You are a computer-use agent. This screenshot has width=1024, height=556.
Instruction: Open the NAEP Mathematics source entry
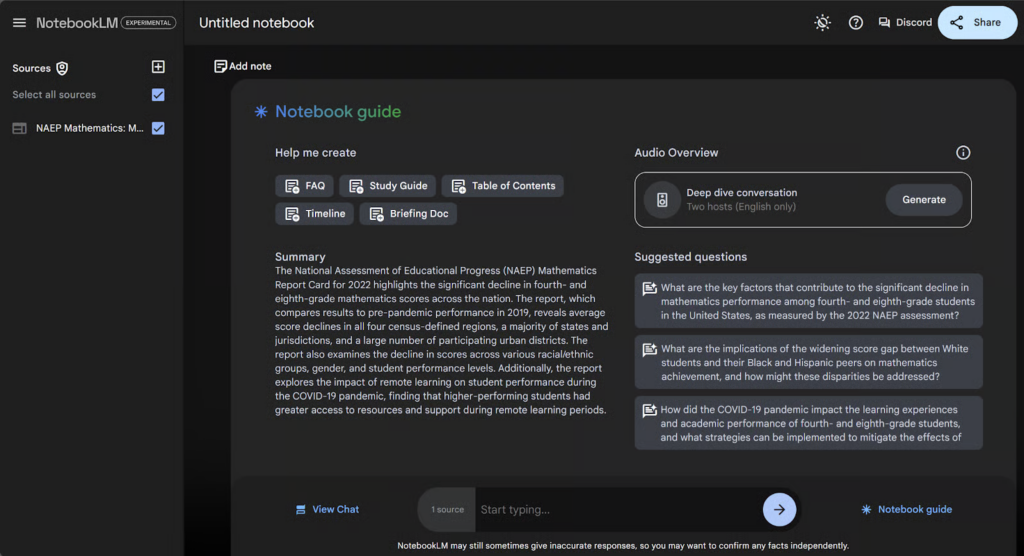click(89, 128)
